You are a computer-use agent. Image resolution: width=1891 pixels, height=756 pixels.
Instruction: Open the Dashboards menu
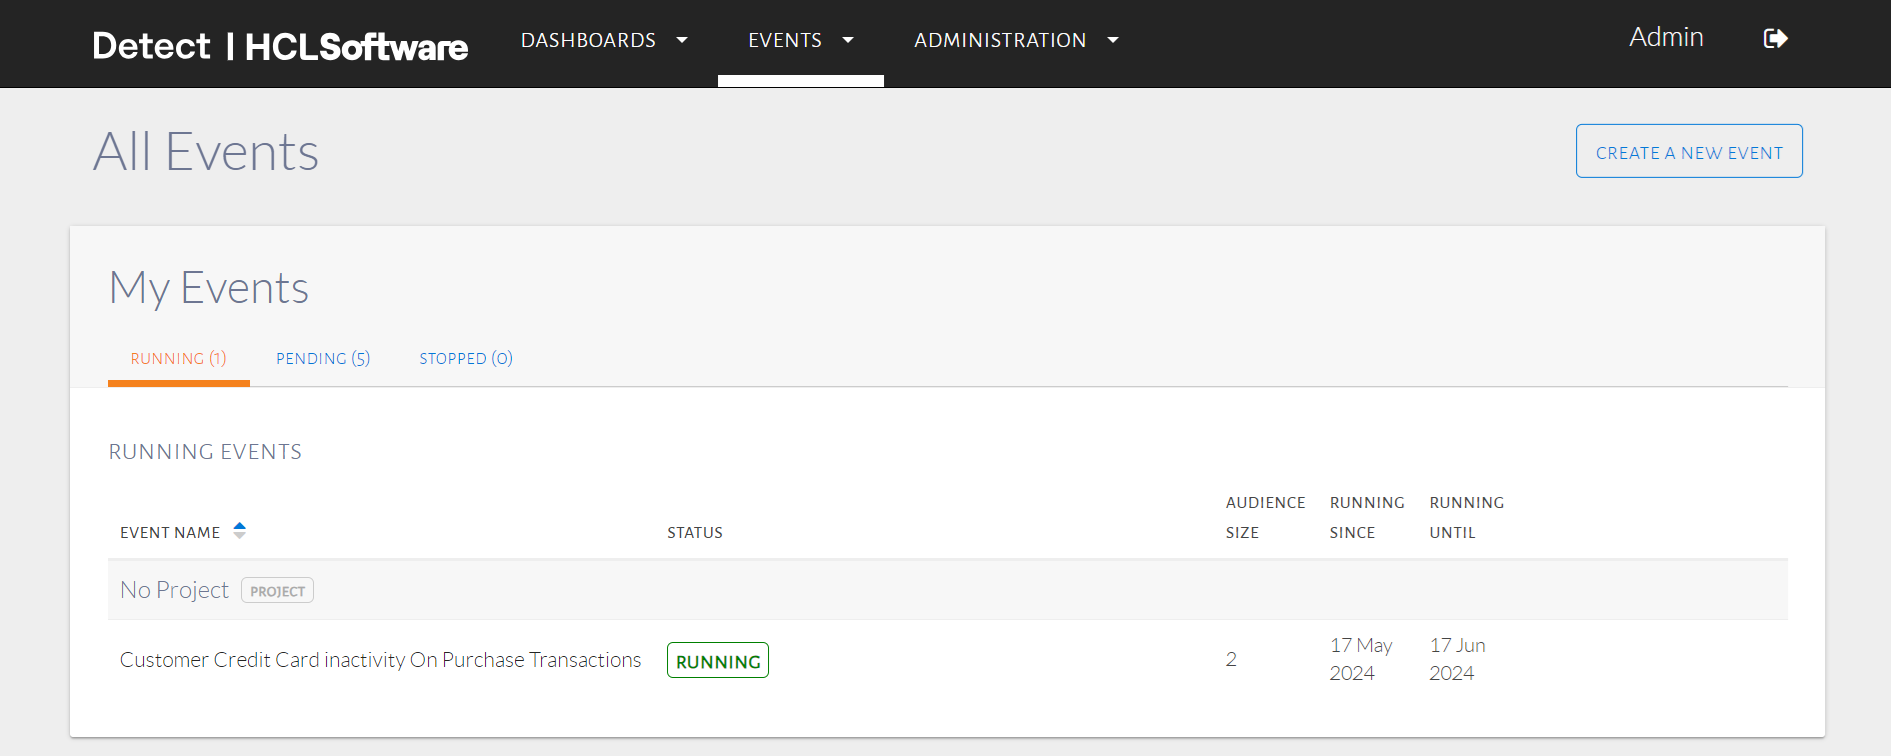point(588,41)
